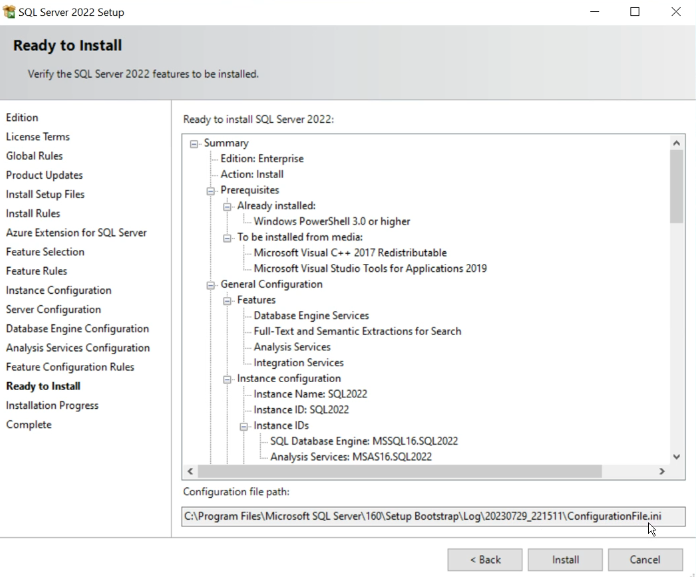This screenshot has height=577, width=696.
Task: Click the horizontal scrollbar thumb in summary
Action: coord(399,471)
